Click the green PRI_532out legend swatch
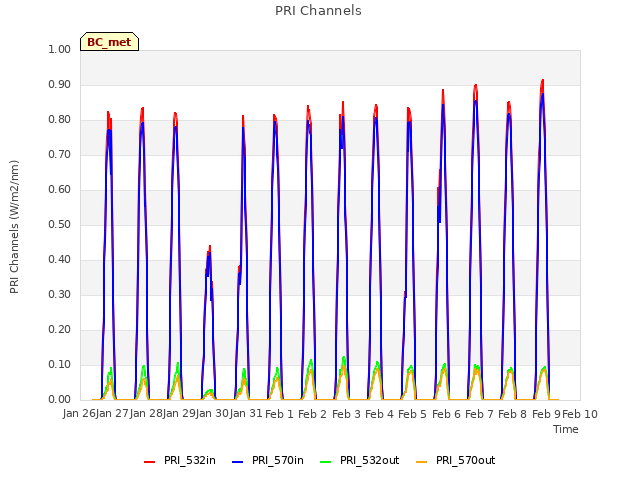The height and width of the screenshot is (480, 640). coord(326,462)
